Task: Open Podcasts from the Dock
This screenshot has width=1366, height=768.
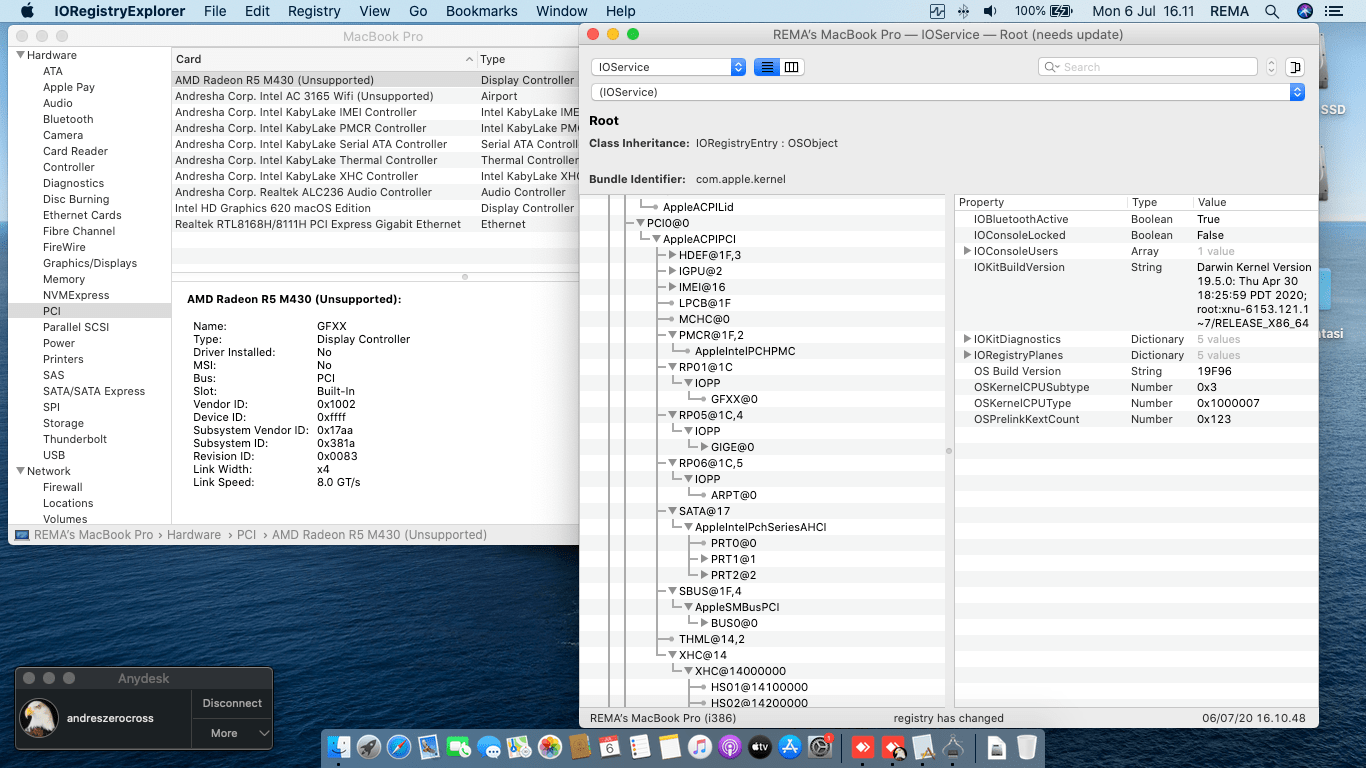Action: pos(730,747)
